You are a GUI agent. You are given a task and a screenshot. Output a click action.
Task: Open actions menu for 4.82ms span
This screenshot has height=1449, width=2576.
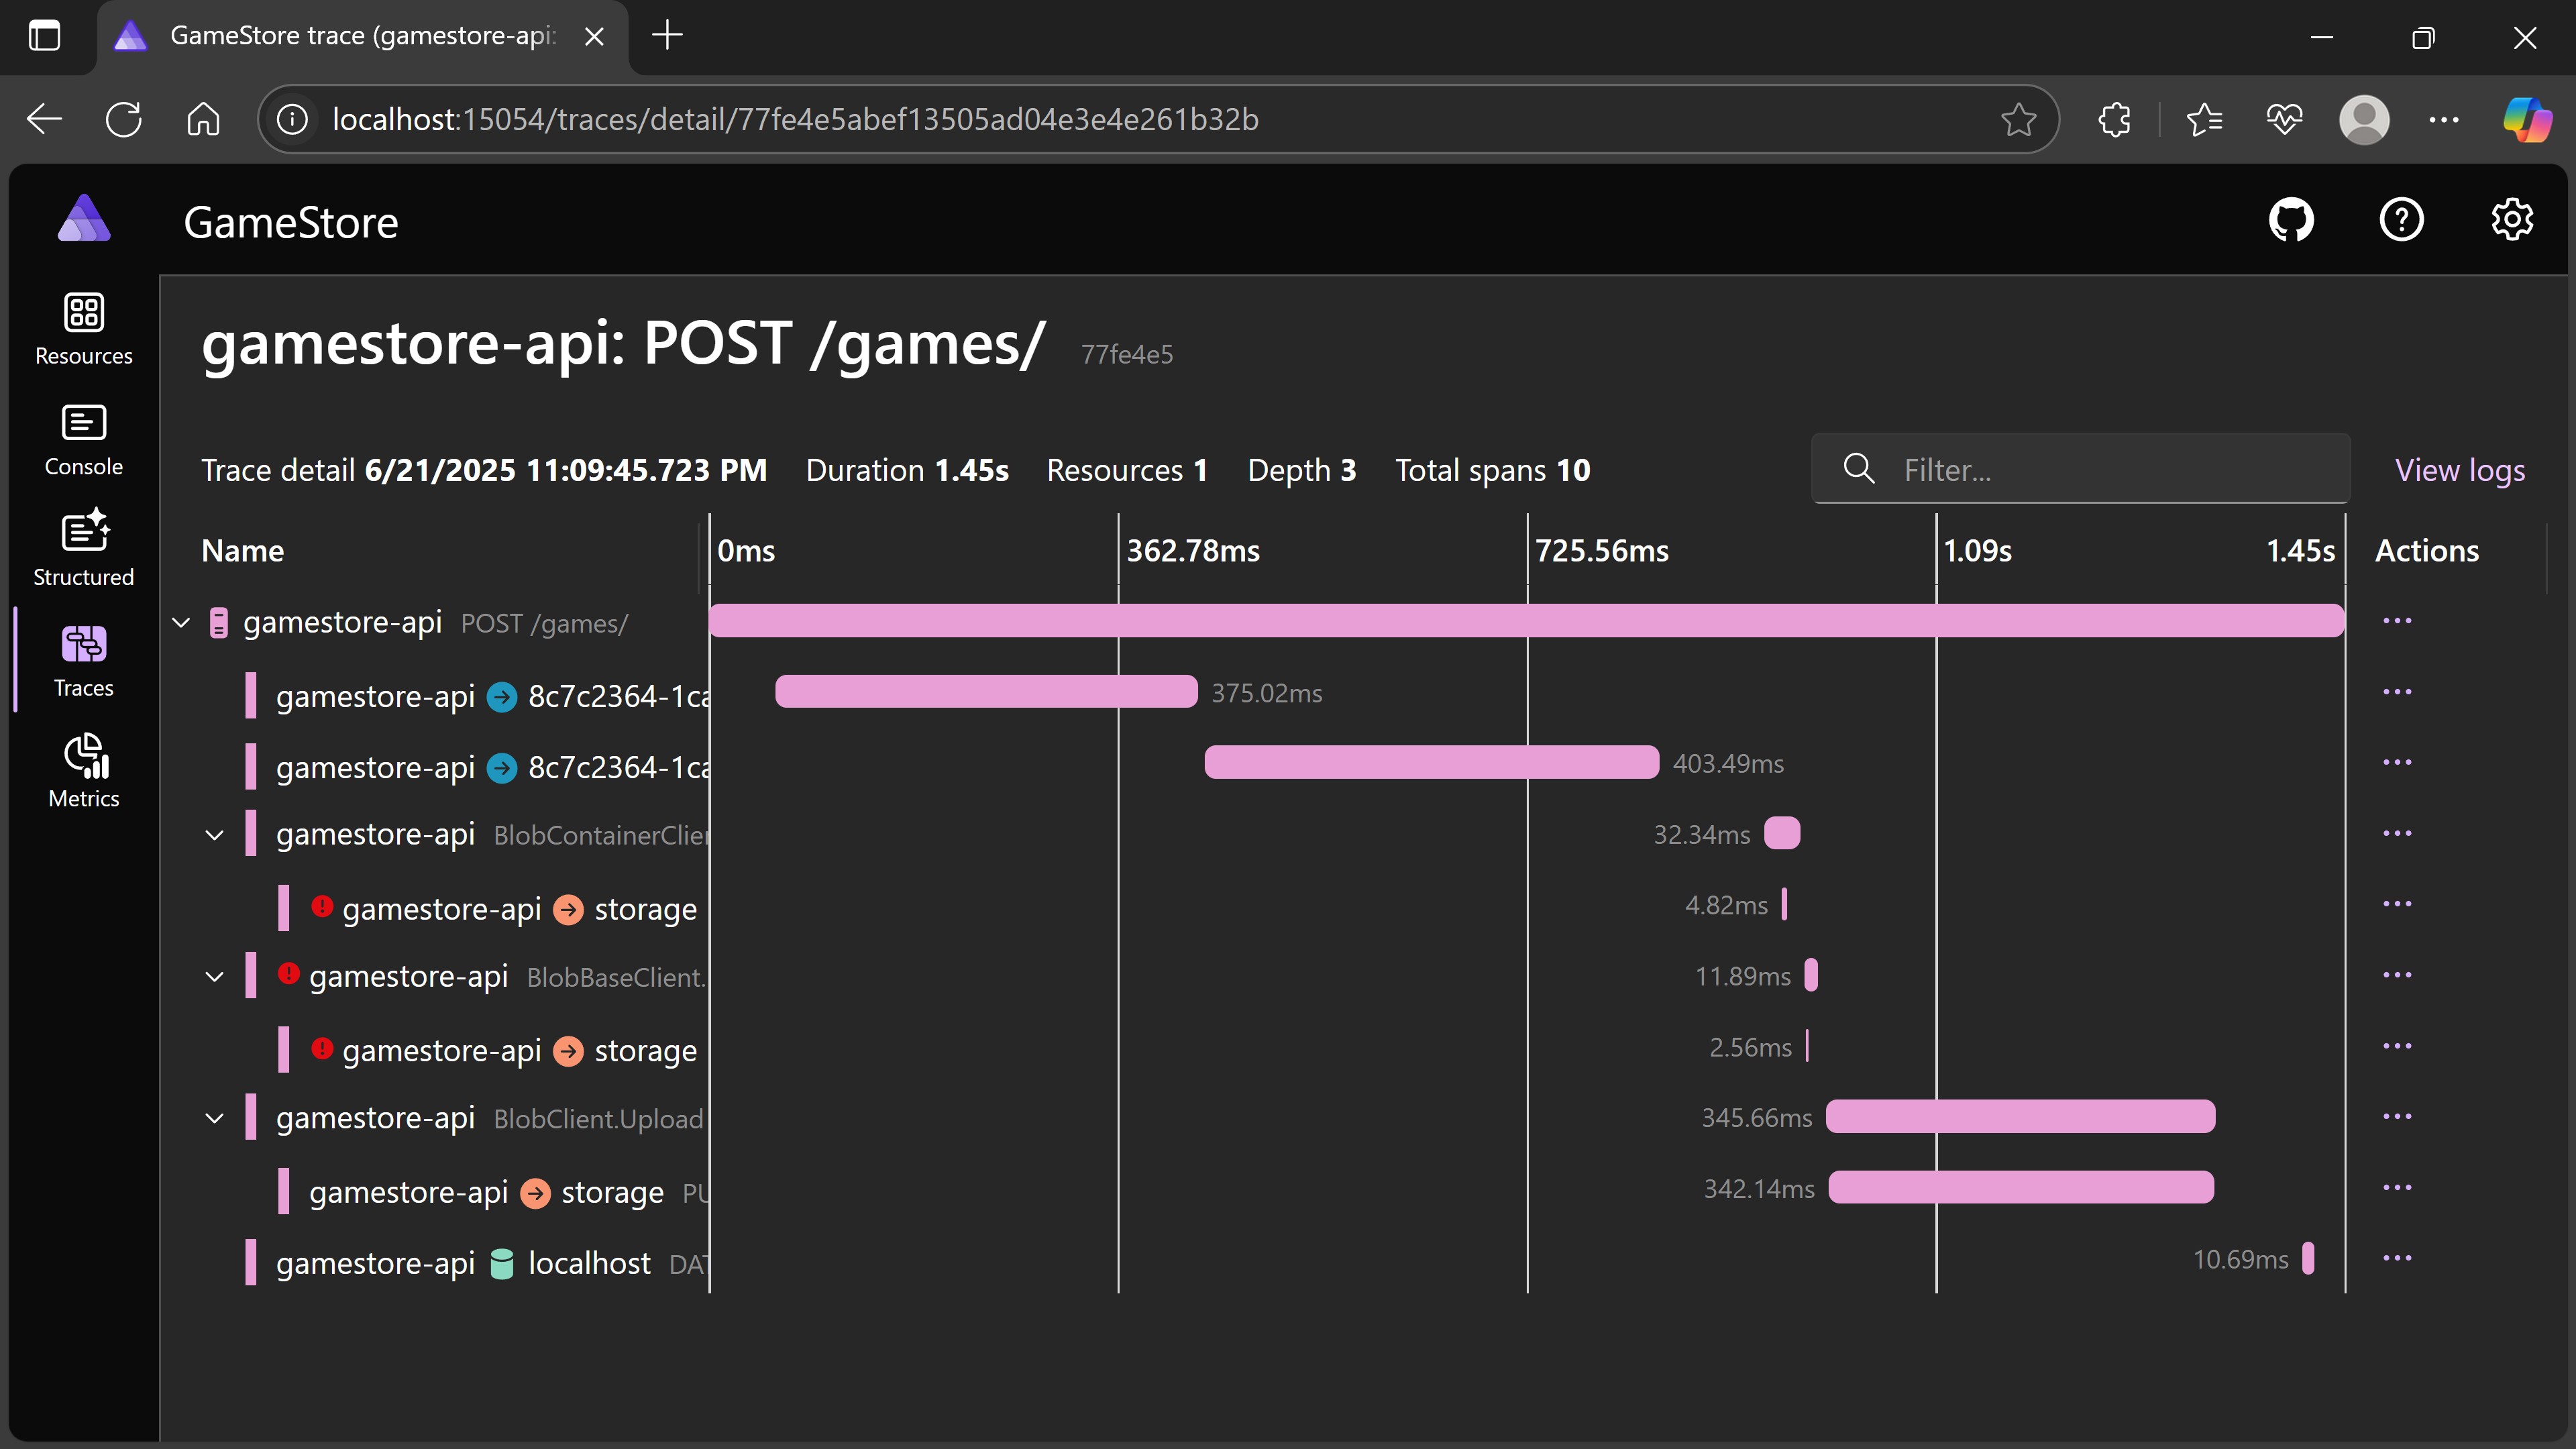2397,904
